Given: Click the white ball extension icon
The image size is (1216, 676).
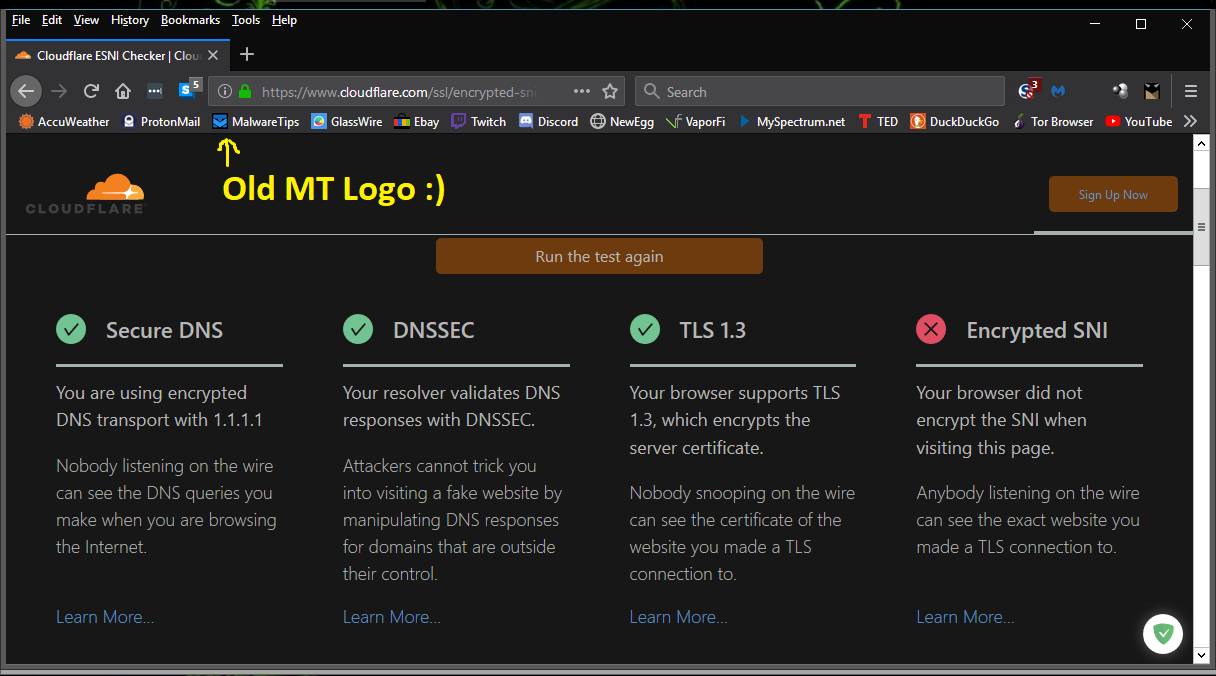Looking at the screenshot, I should coord(1120,91).
